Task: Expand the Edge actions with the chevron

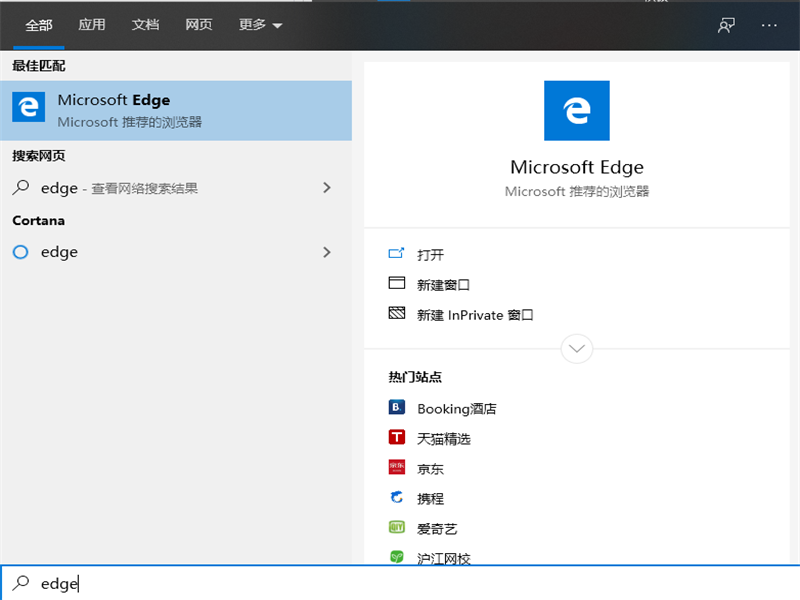Action: coord(577,348)
